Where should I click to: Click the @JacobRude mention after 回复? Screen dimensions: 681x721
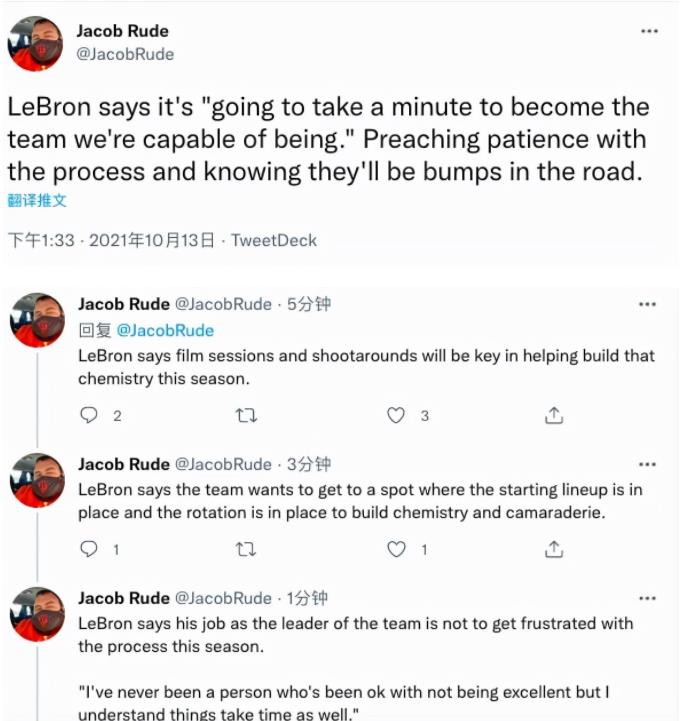pos(165,330)
